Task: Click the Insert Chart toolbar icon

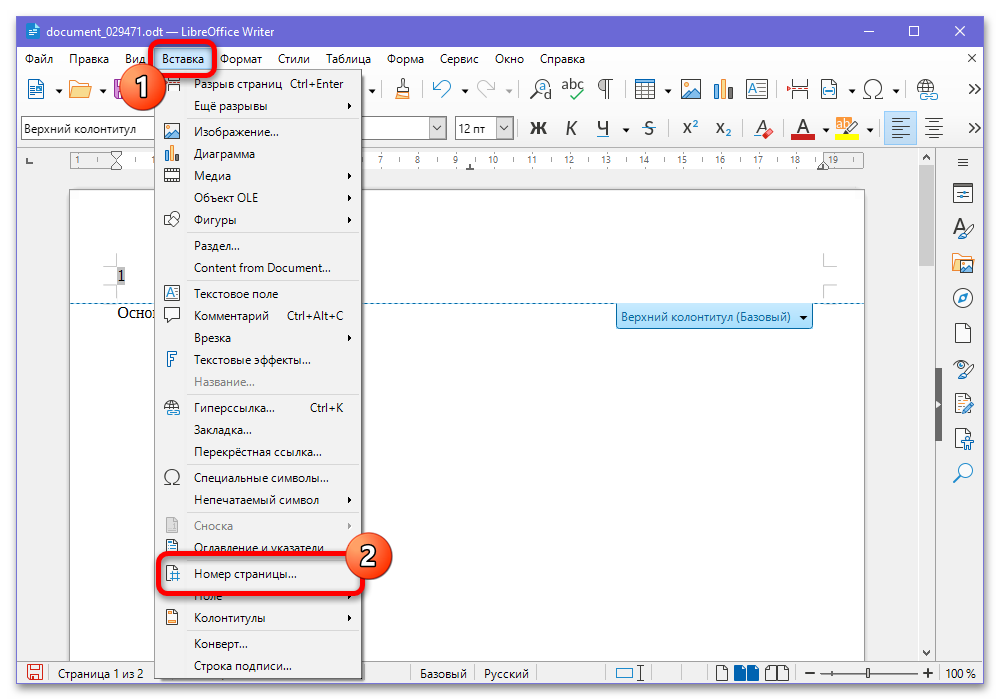Action: [x=723, y=89]
